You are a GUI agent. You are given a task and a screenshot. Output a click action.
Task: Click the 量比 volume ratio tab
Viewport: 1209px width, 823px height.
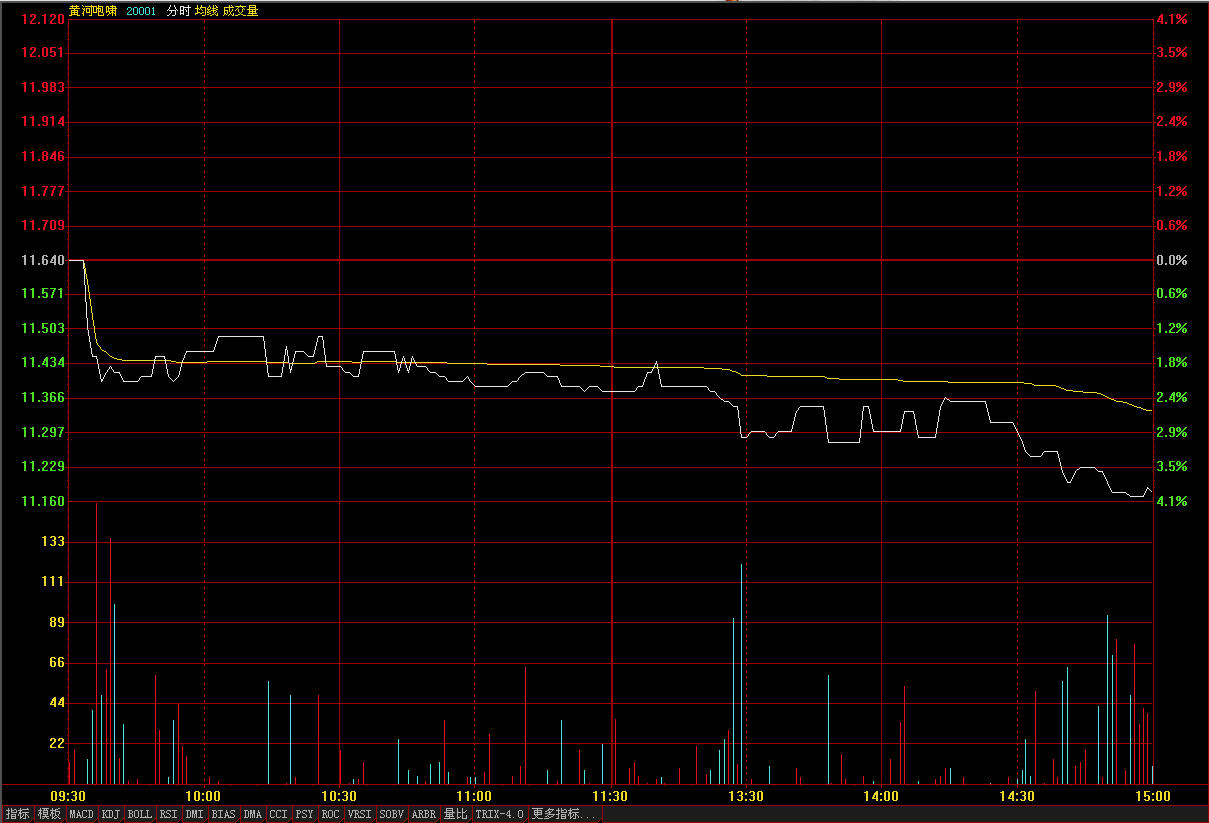456,814
